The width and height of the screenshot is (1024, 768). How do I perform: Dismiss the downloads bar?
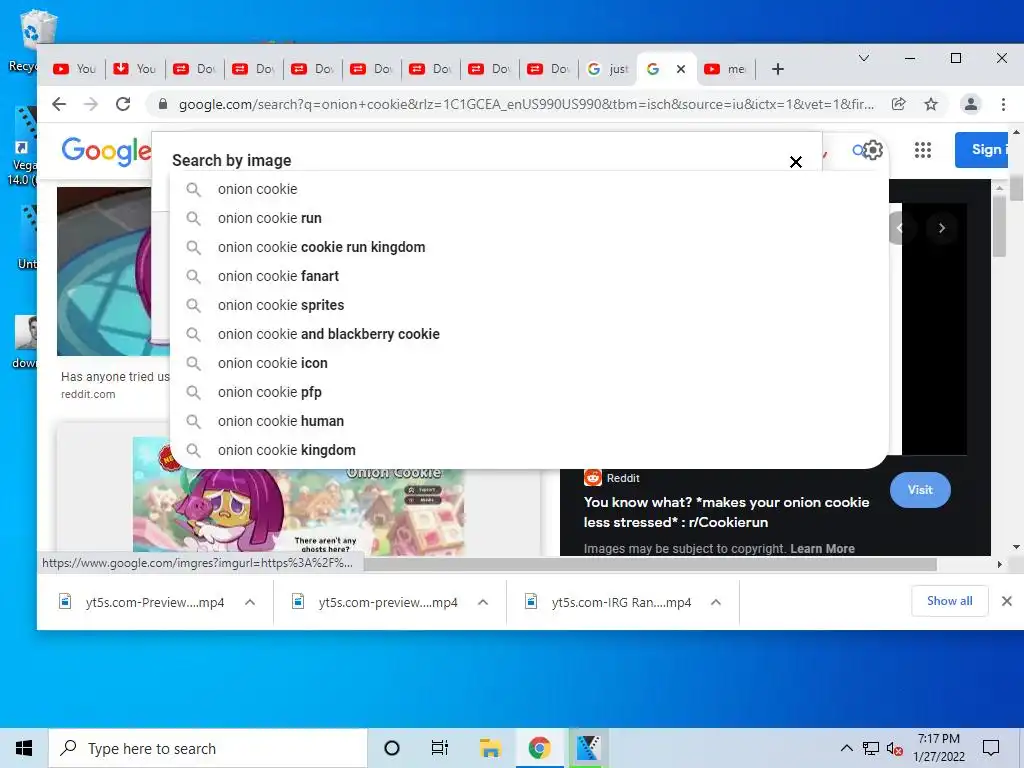[x=1006, y=601]
